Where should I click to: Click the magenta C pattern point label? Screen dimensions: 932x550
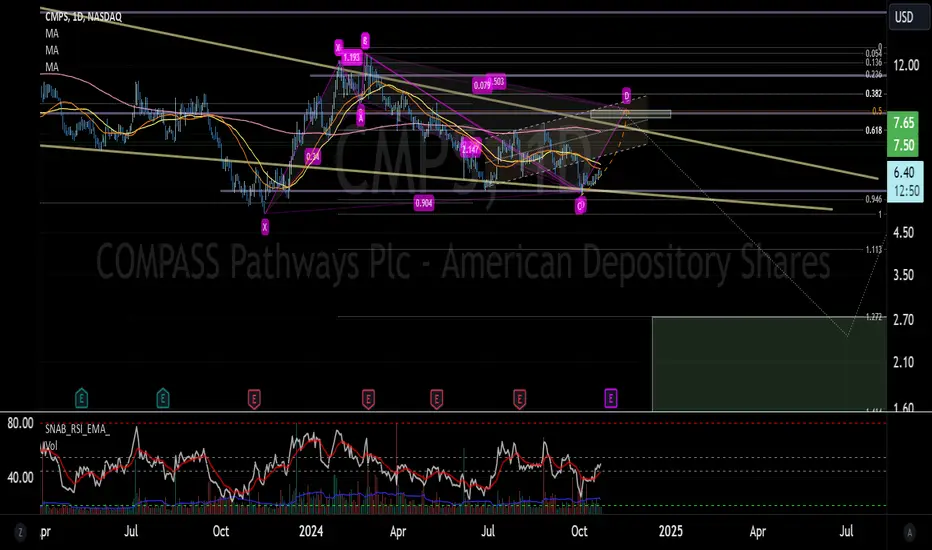coord(581,206)
